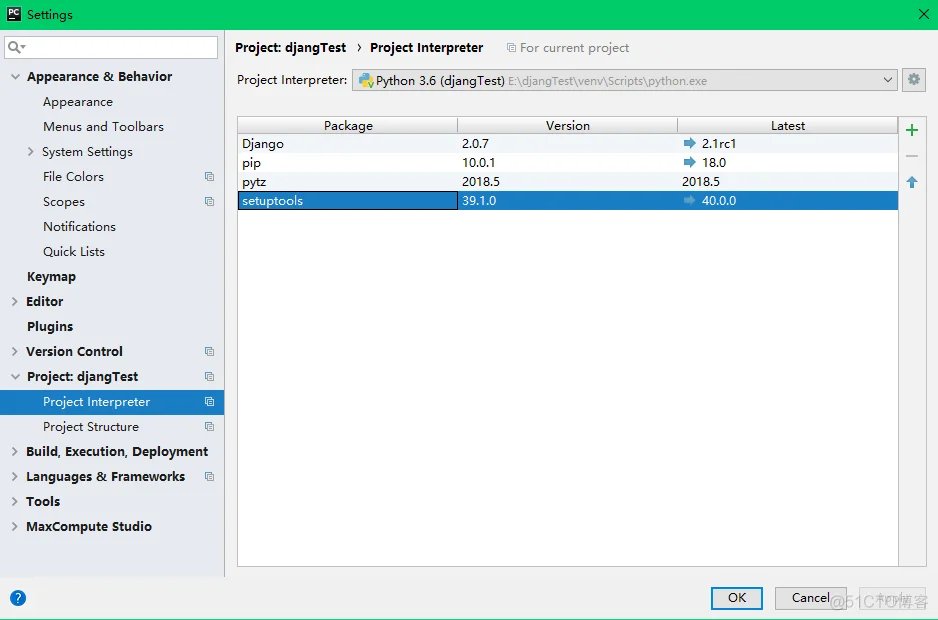This screenshot has height=620, width=938.
Task: Expand the Version Control section
Action: (14, 351)
